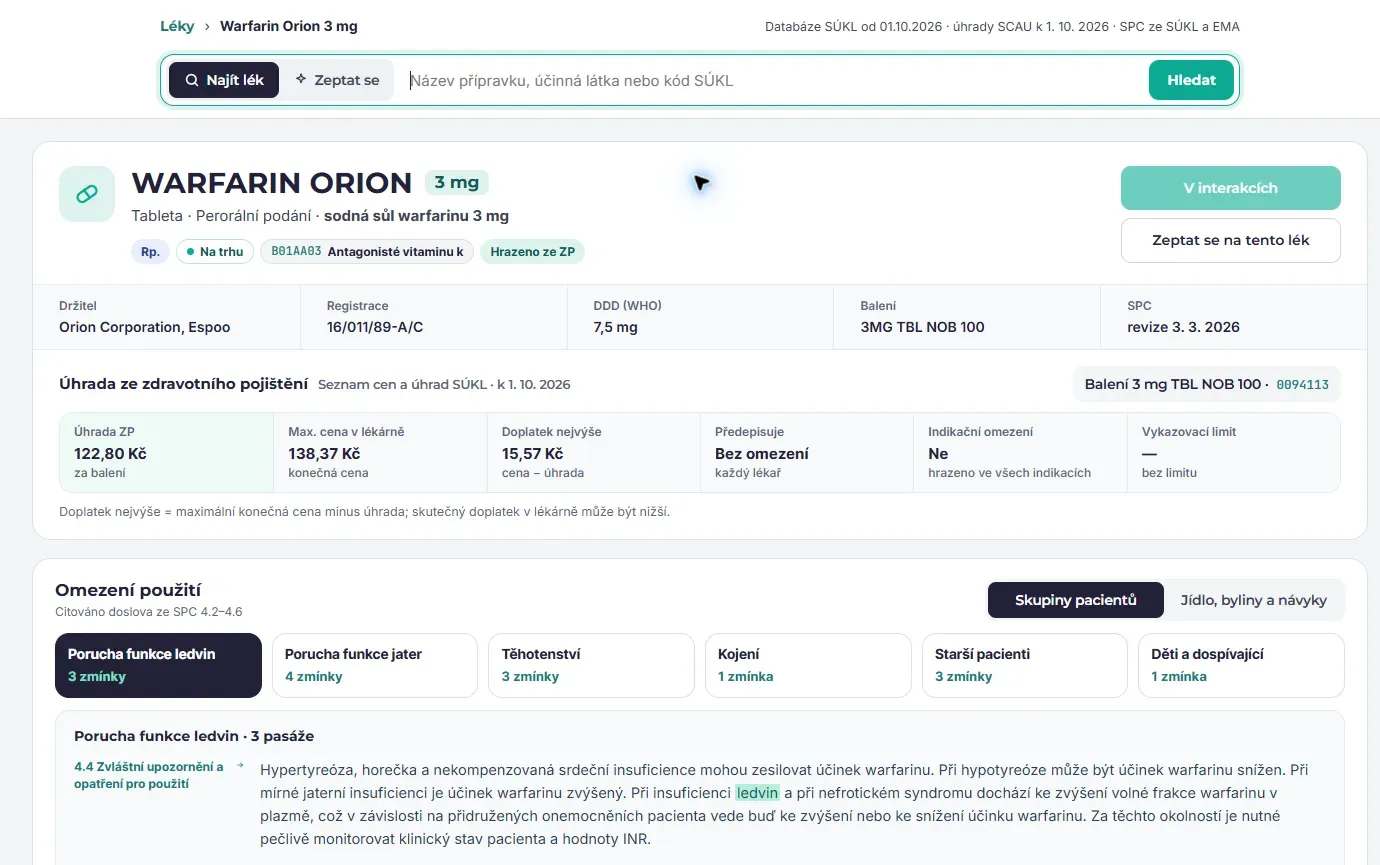Click the highlighted word ledvin in passage

click(x=757, y=793)
